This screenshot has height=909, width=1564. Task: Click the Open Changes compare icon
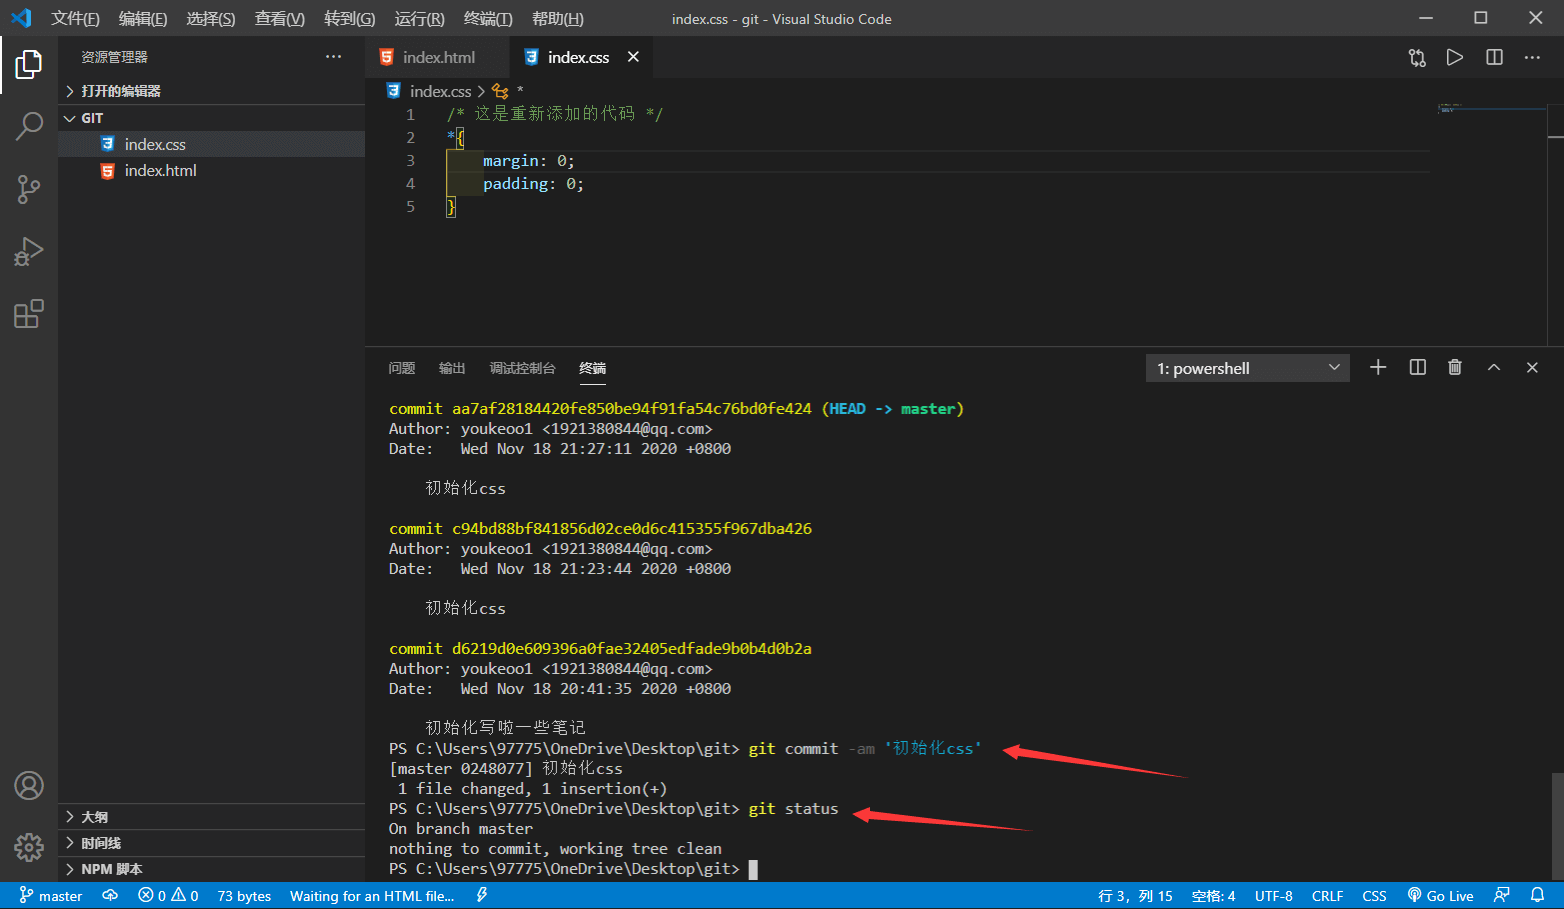tap(1417, 57)
